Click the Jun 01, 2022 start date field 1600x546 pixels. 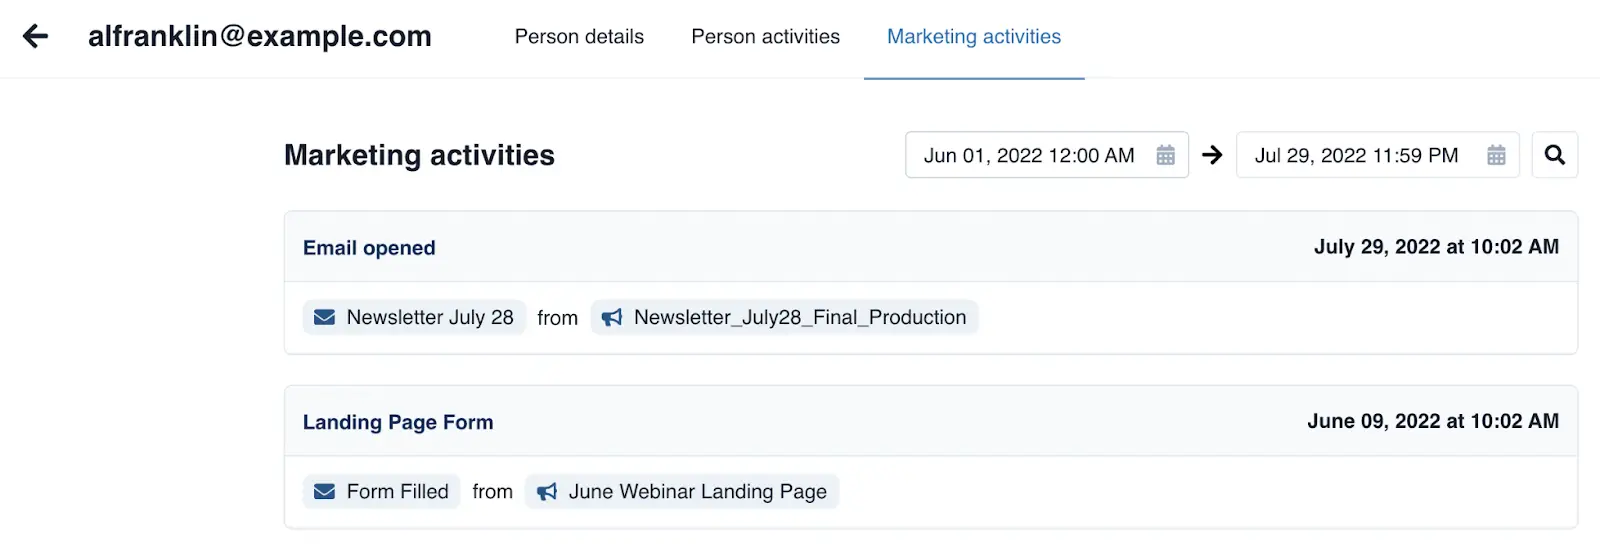pyautogui.click(x=1028, y=155)
